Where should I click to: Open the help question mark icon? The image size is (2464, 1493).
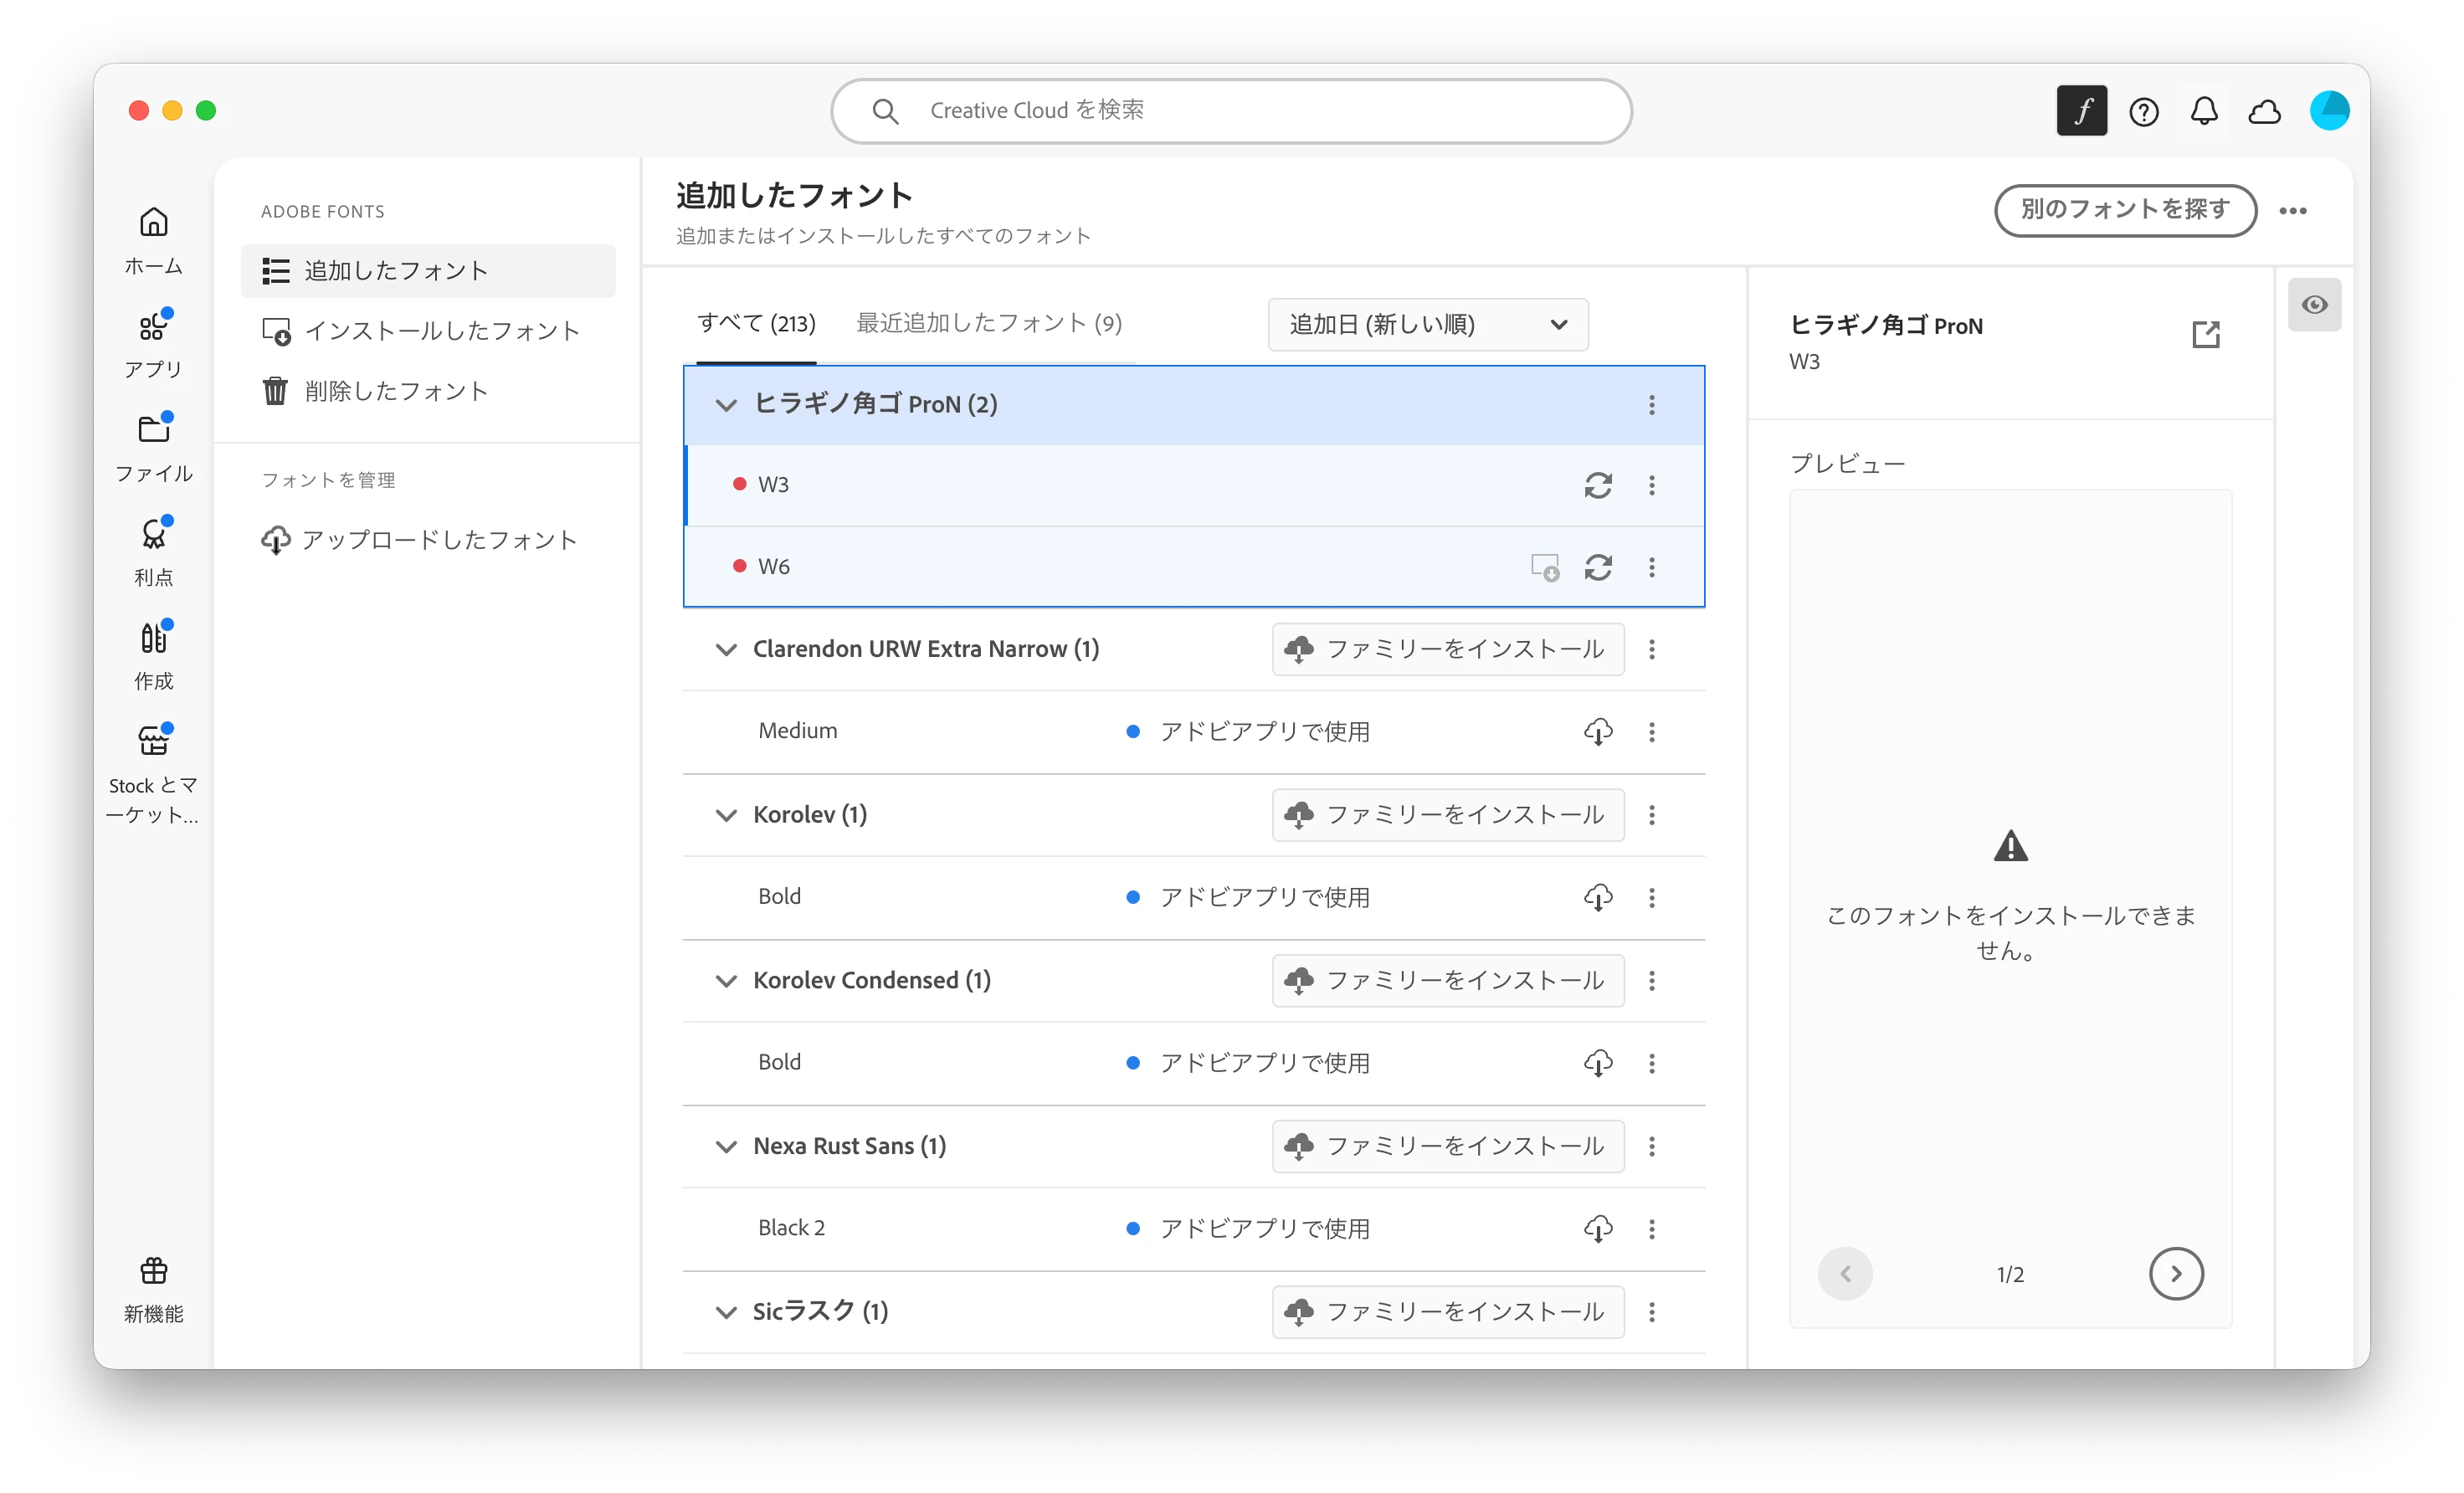(2143, 111)
